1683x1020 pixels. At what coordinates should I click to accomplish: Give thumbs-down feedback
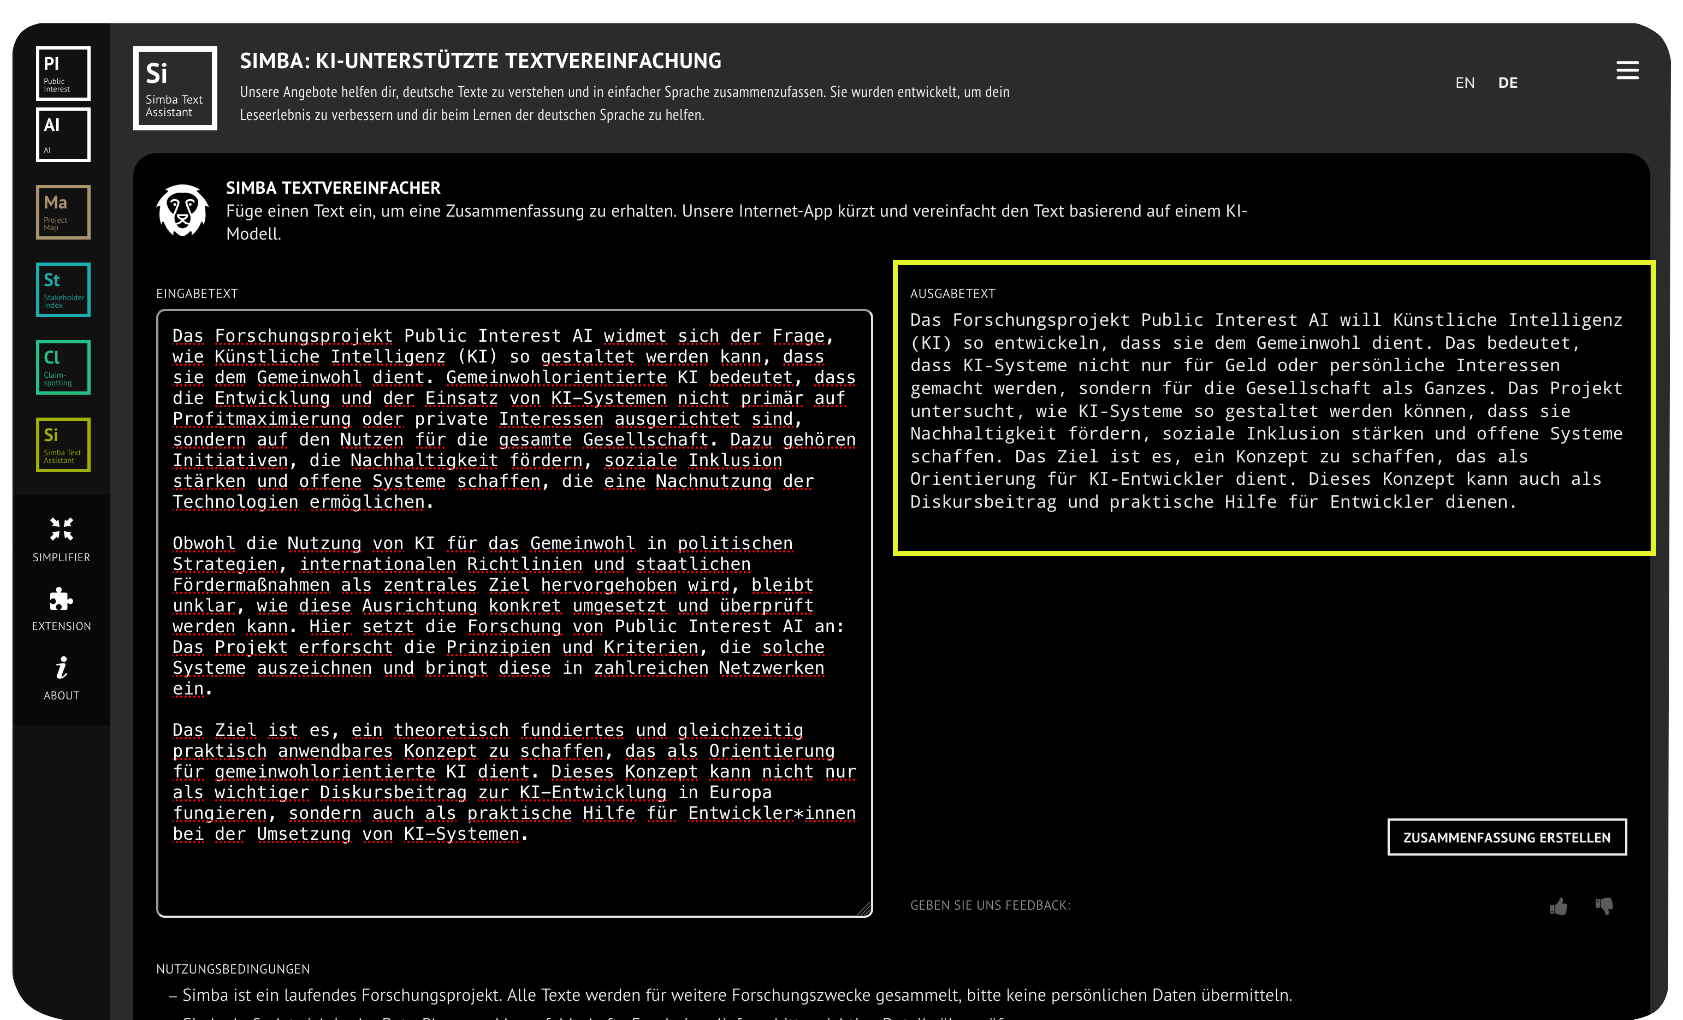[x=1604, y=906]
